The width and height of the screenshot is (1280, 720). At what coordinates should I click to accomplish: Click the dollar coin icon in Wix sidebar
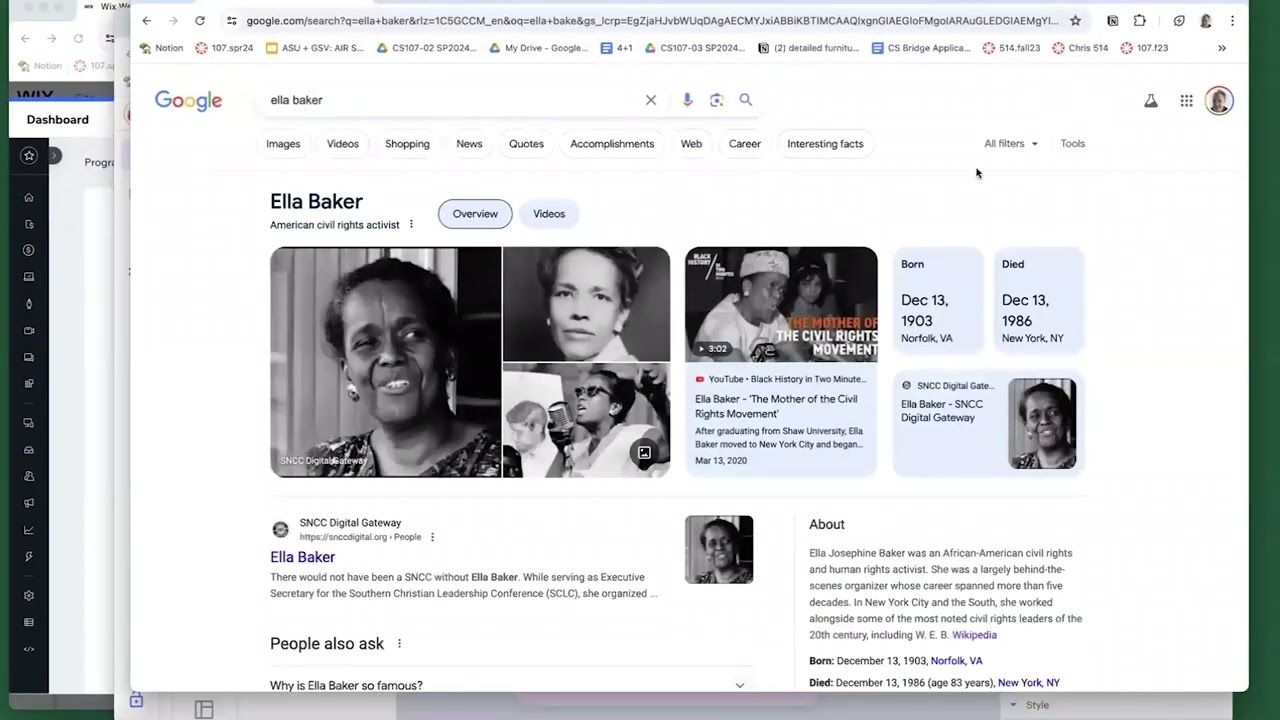coord(29,250)
